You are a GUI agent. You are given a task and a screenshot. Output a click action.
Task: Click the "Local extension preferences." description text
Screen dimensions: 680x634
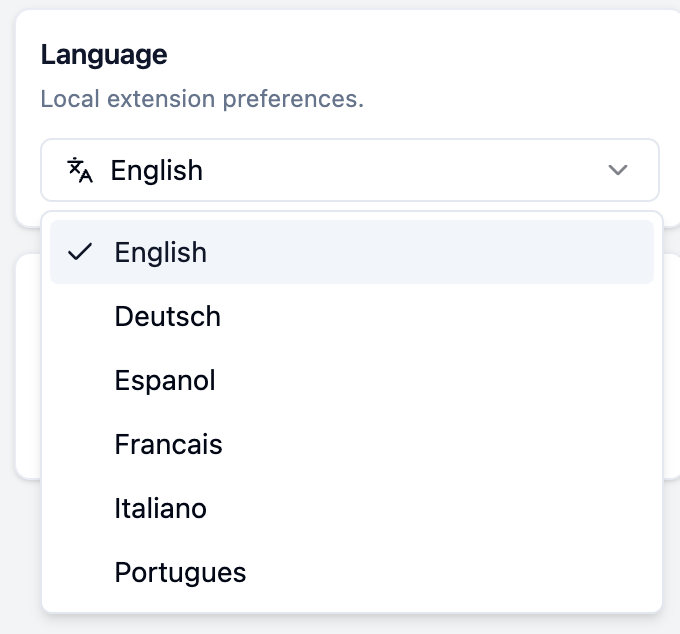click(202, 100)
